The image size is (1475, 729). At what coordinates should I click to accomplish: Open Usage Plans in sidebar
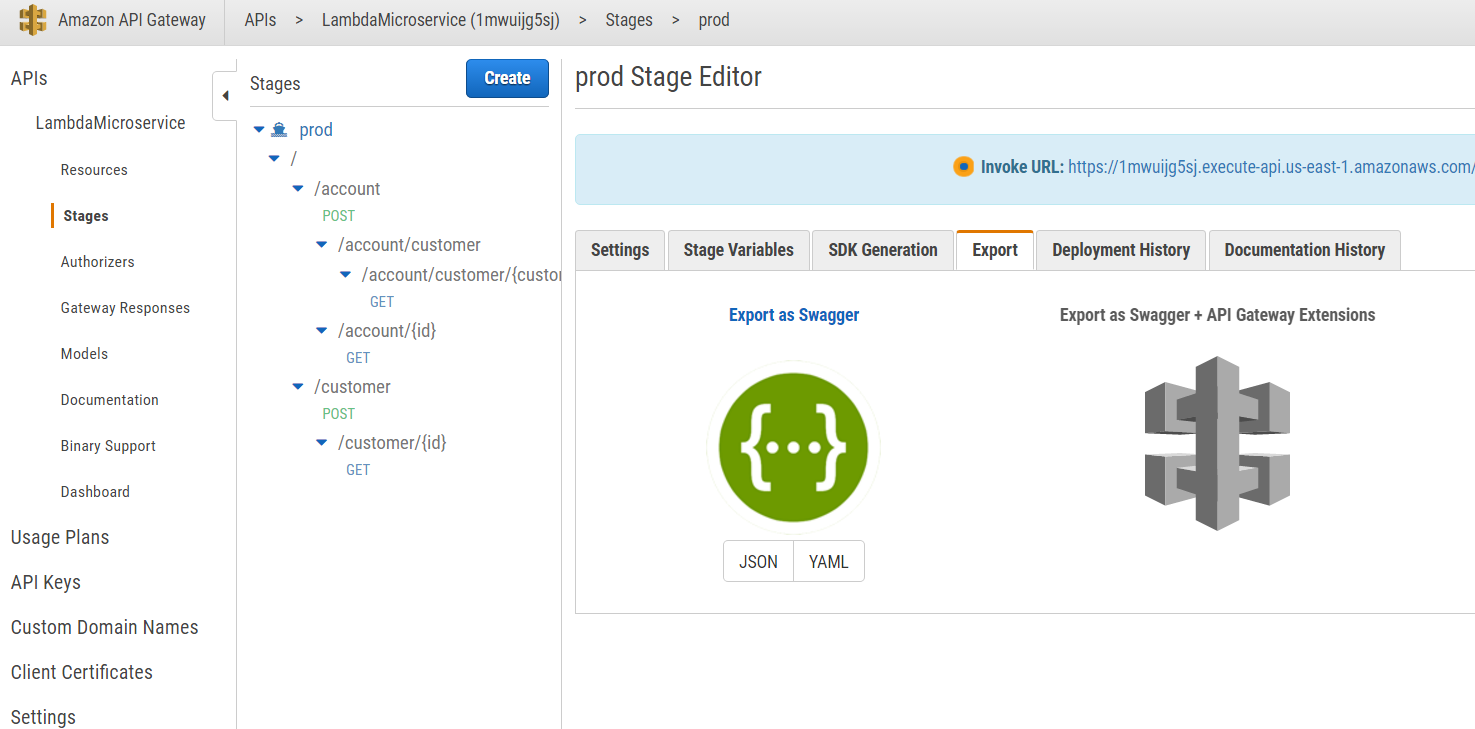[x=60, y=537]
